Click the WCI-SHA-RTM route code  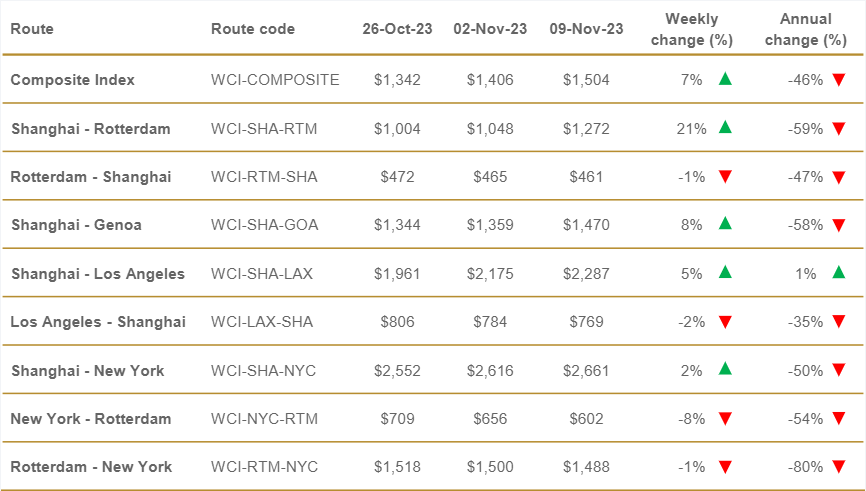264,128
